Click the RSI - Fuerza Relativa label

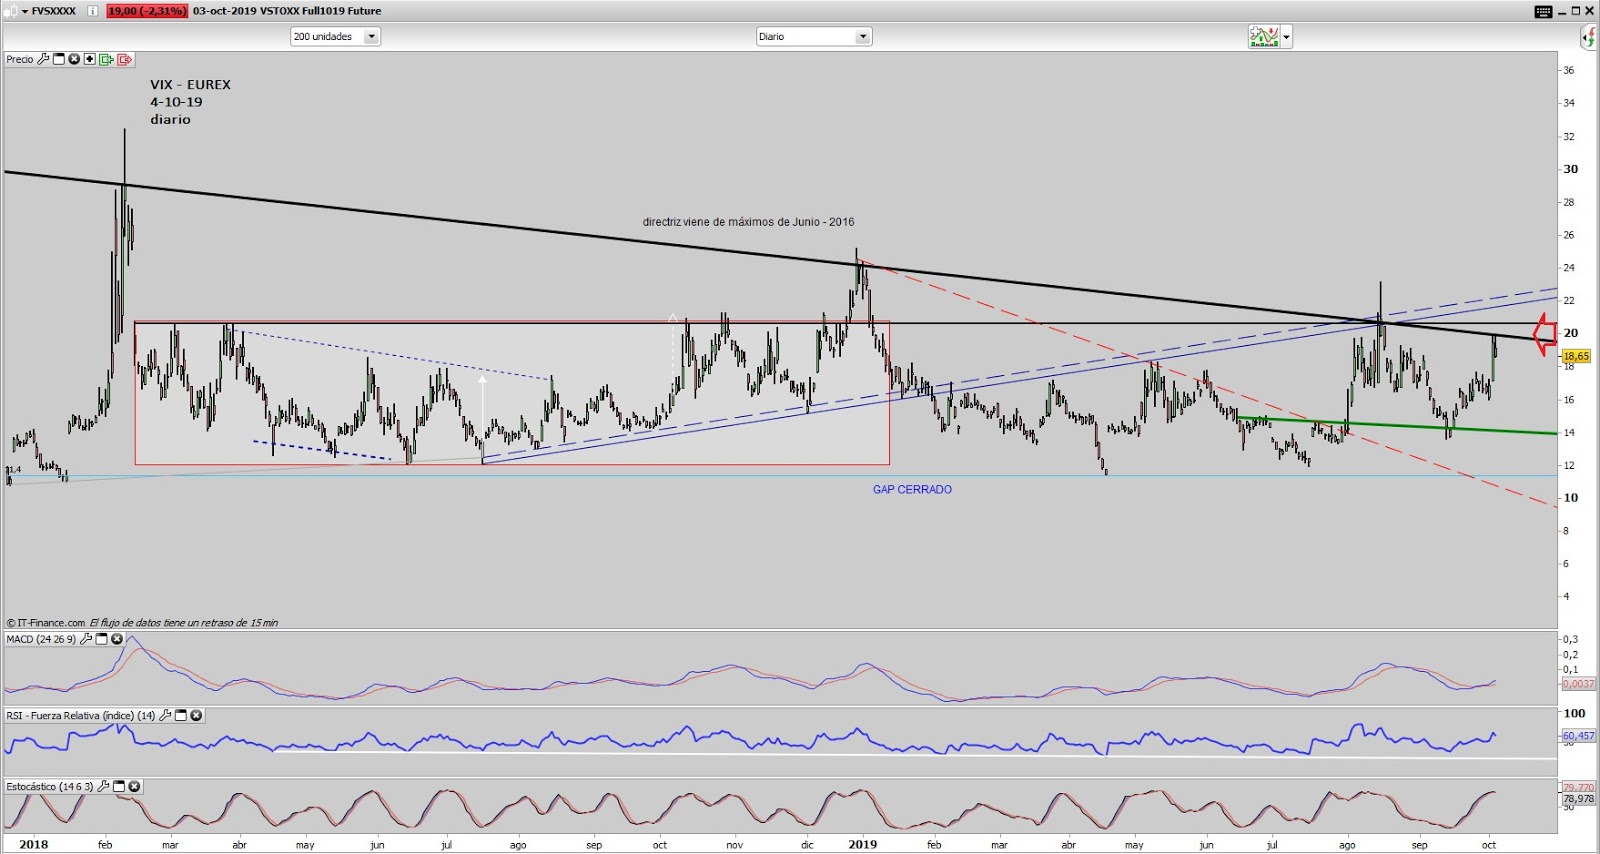81,715
